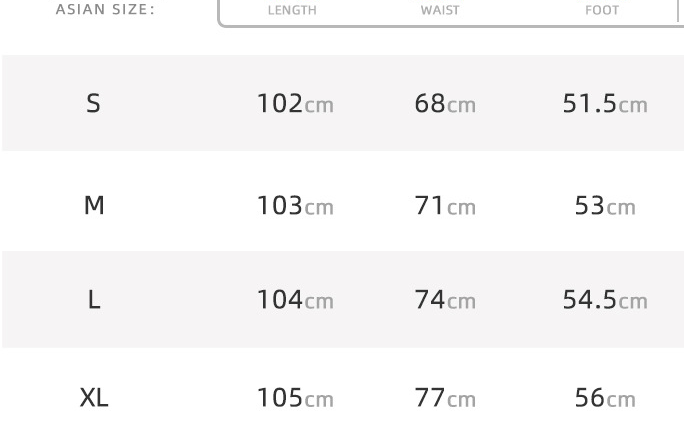Select the LENGTH column header
The height and width of the screenshot is (433, 684).
292,10
